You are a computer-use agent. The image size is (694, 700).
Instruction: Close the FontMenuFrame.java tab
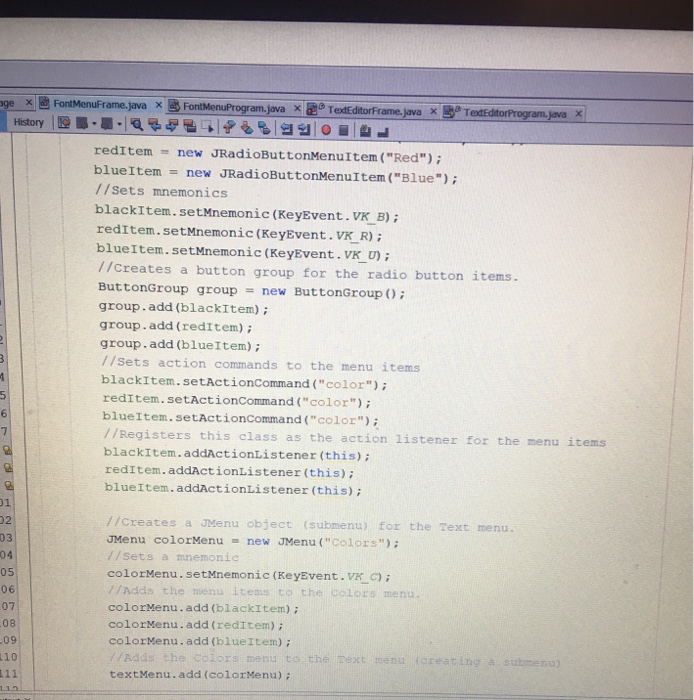(x=158, y=105)
